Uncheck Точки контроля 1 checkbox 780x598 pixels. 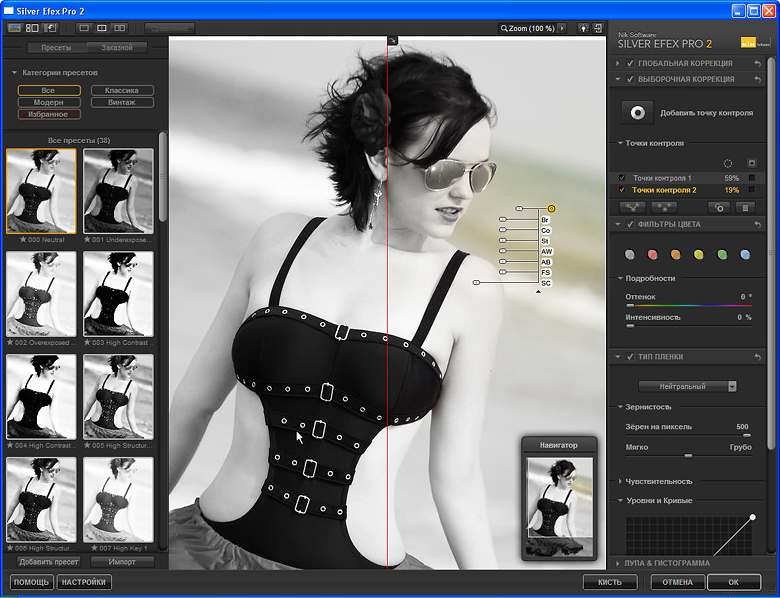[622, 177]
